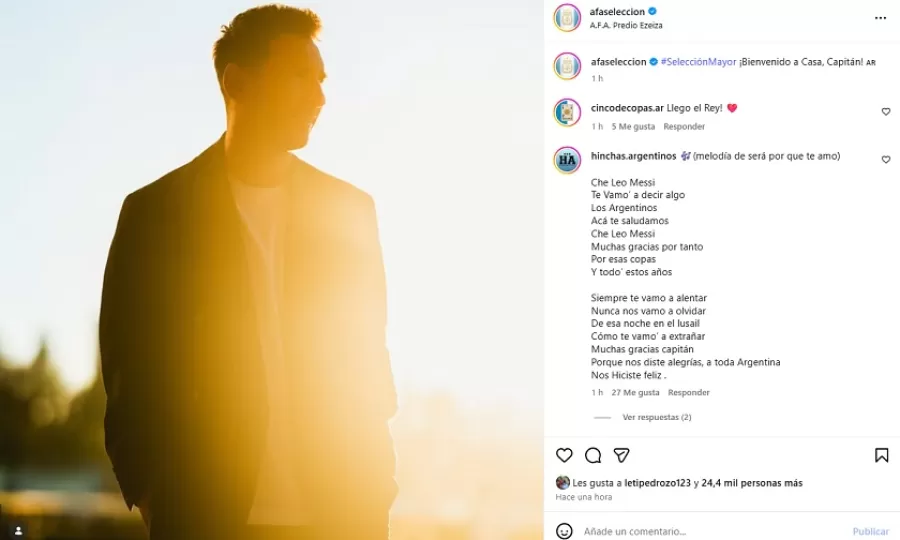Open cincodecopas.ar profile picture
This screenshot has height=540, width=900.
coord(567,112)
